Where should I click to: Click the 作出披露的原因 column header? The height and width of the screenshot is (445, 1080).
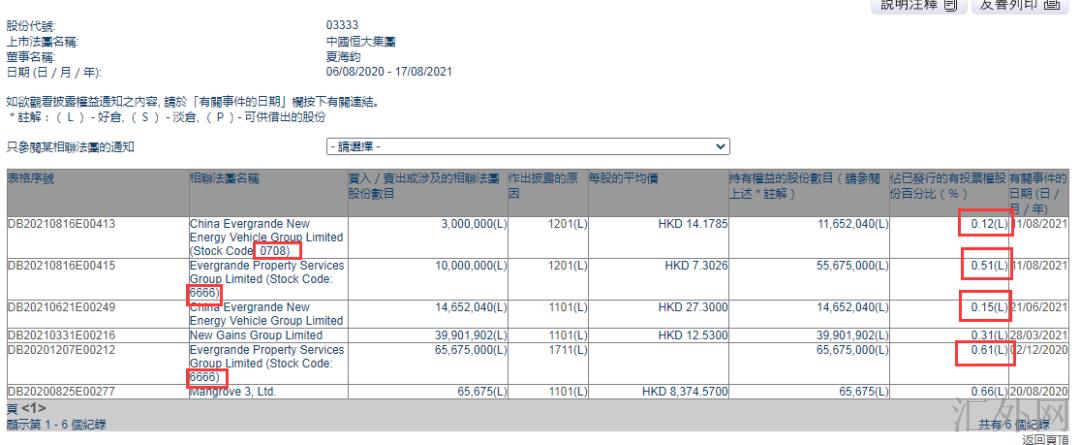[543, 185]
